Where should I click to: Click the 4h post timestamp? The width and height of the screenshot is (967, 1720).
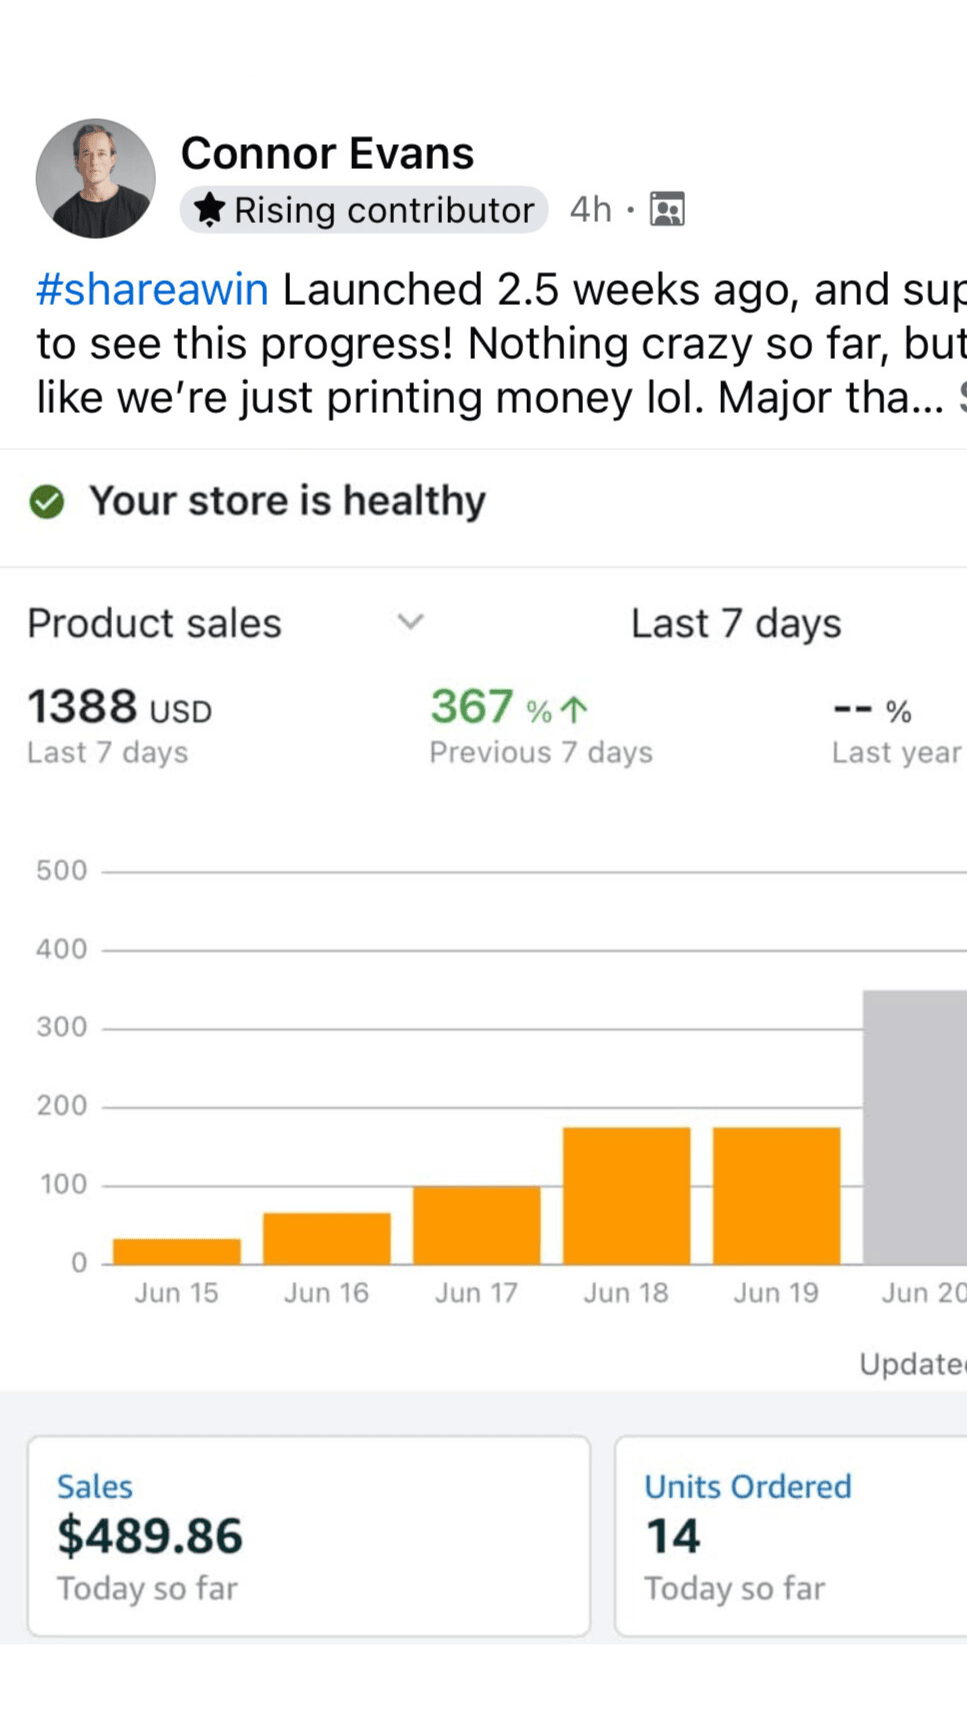tap(590, 210)
